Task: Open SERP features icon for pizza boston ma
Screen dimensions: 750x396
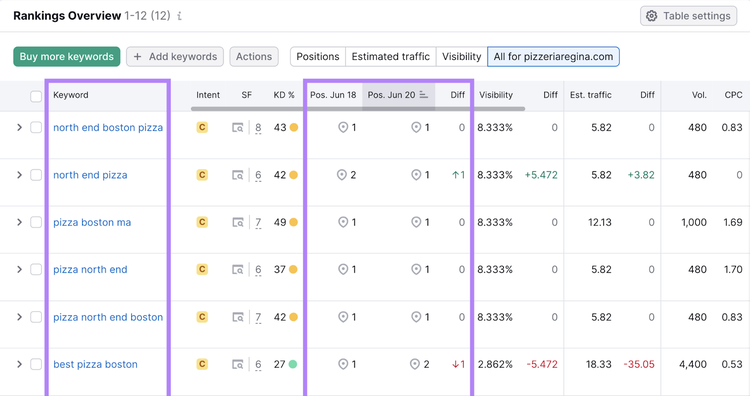Action: pyautogui.click(x=238, y=222)
